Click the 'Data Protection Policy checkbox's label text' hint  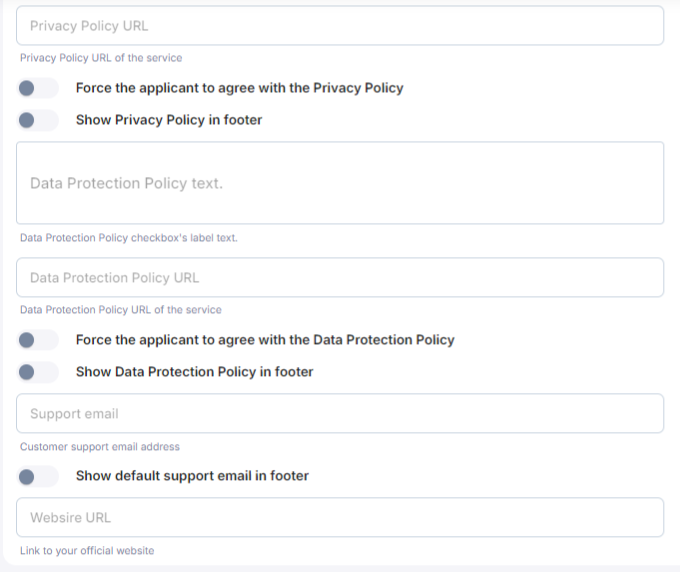pyautogui.click(x=129, y=238)
